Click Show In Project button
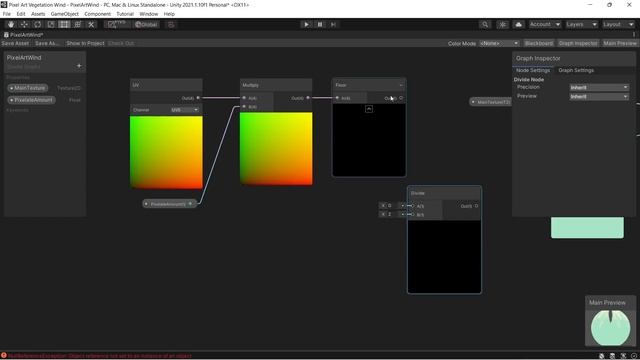 click(85, 43)
